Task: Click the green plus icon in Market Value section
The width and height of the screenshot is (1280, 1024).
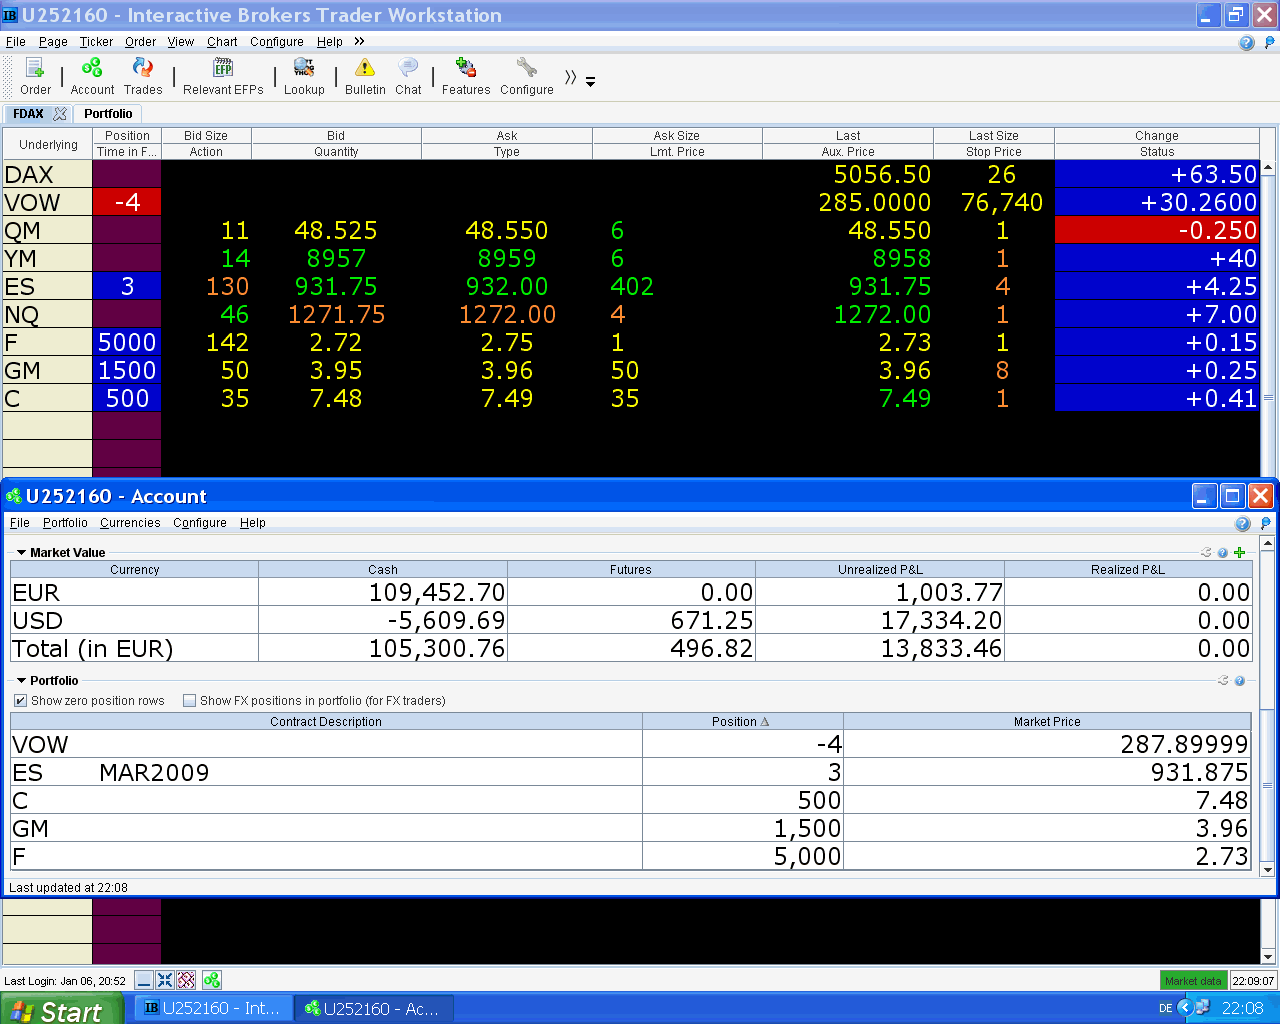Action: [1240, 552]
